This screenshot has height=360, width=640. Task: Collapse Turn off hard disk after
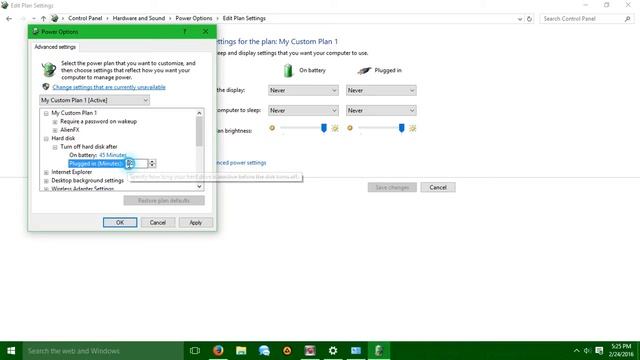pyautogui.click(x=55, y=147)
